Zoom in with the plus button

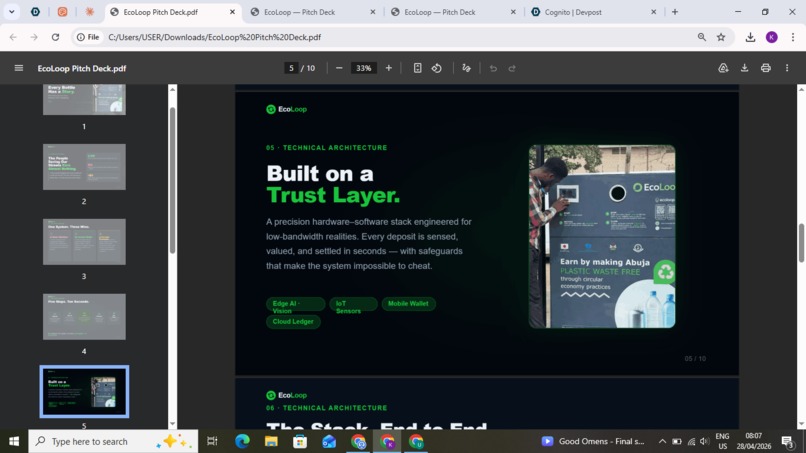(389, 68)
